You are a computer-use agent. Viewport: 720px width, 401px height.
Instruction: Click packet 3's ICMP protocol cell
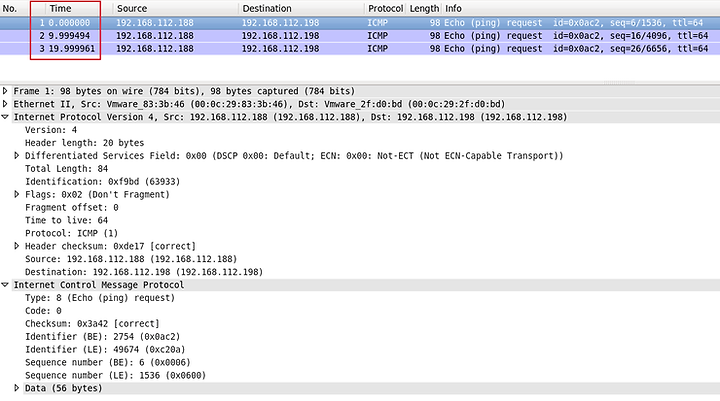pyautogui.click(x=377, y=49)
